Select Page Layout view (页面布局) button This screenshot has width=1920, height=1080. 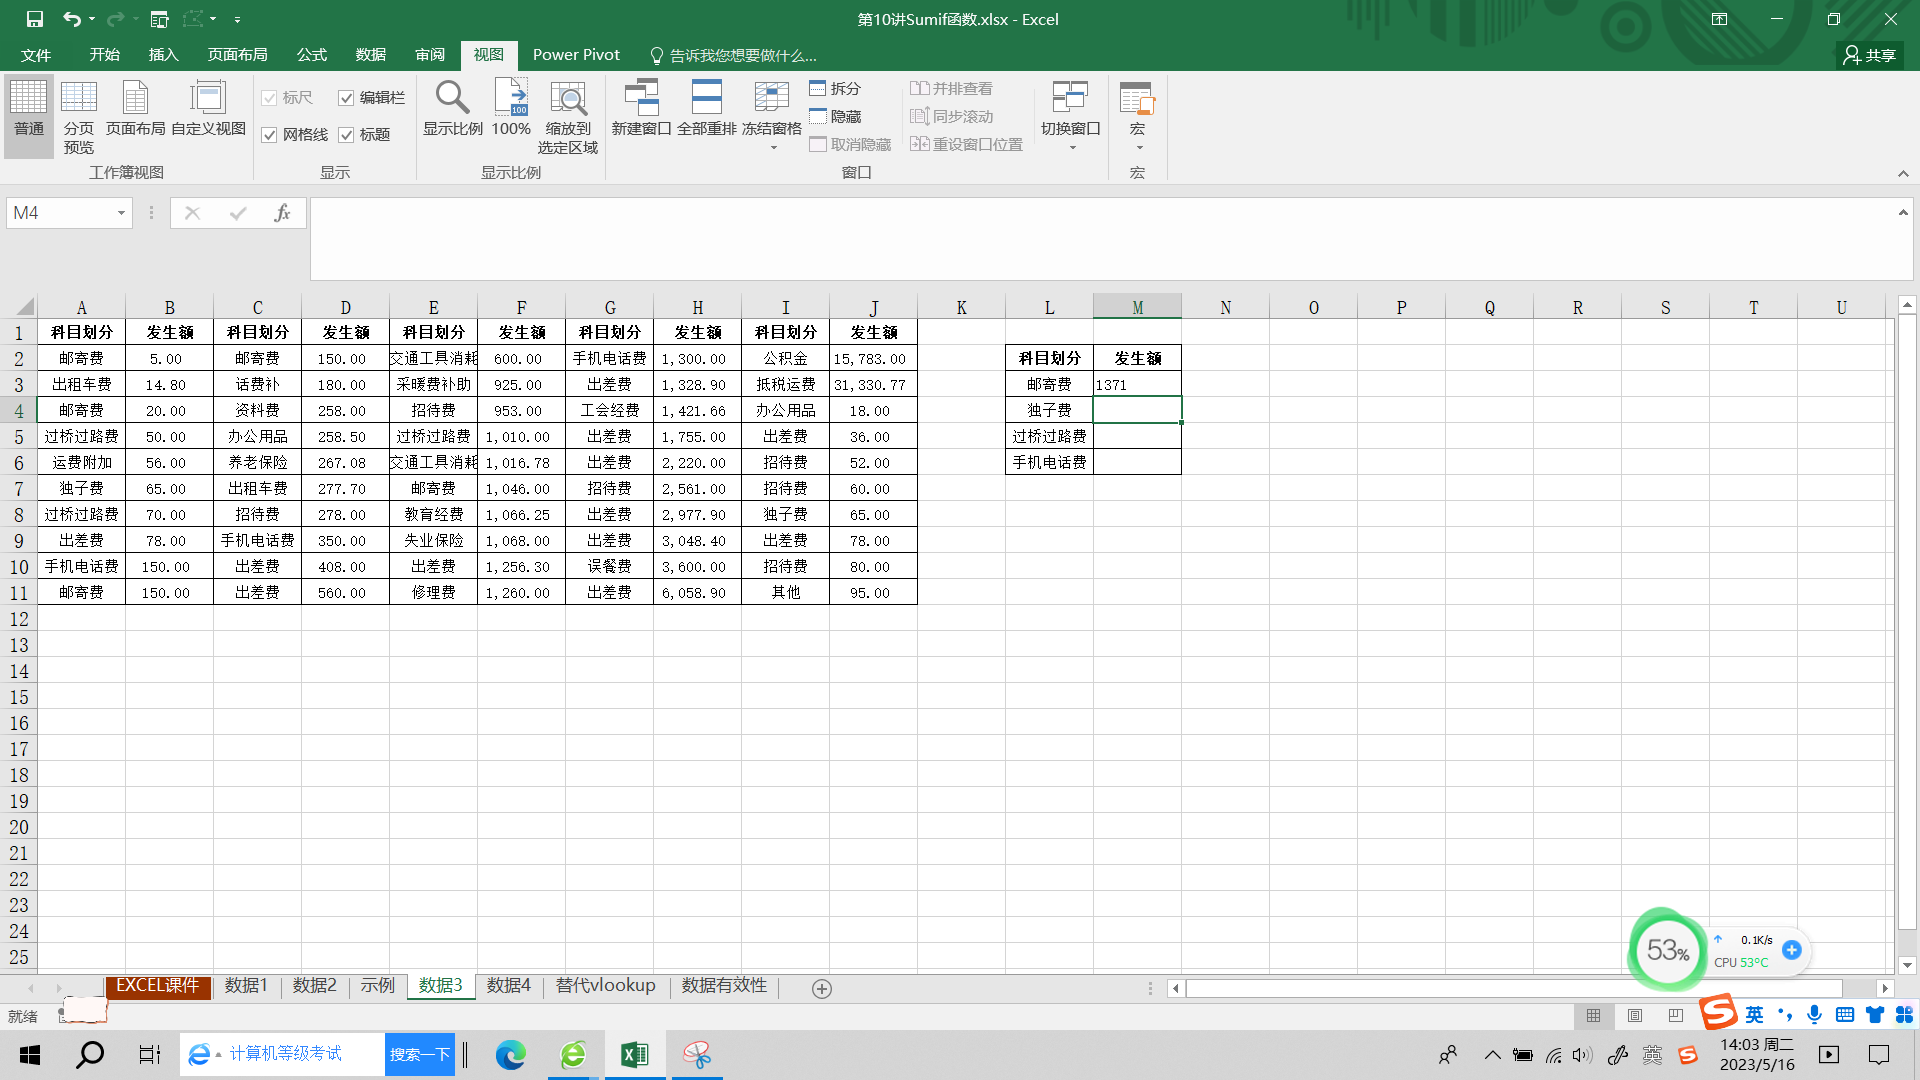point(135,108)
